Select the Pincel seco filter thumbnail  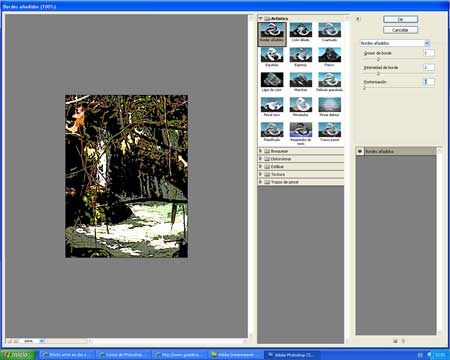tap(272, 107)
